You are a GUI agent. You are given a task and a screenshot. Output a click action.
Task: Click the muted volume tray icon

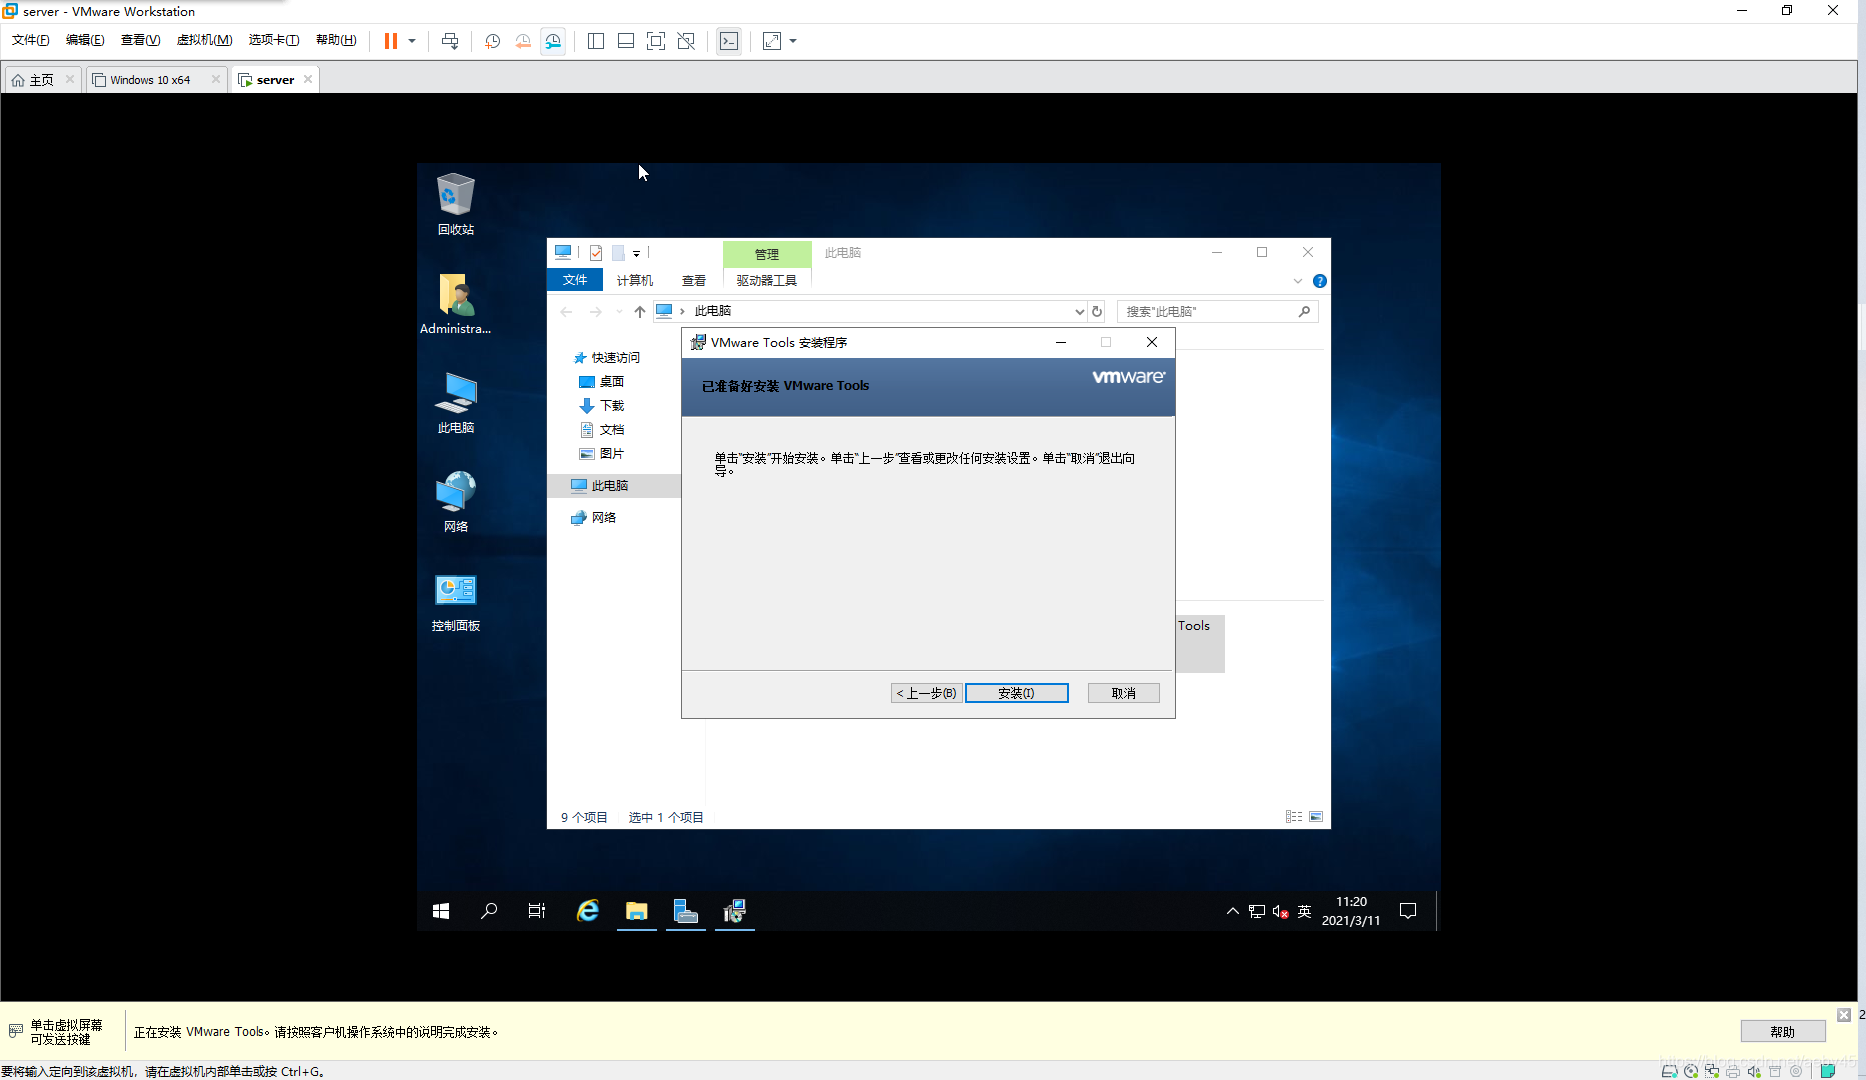point(1281,911)
